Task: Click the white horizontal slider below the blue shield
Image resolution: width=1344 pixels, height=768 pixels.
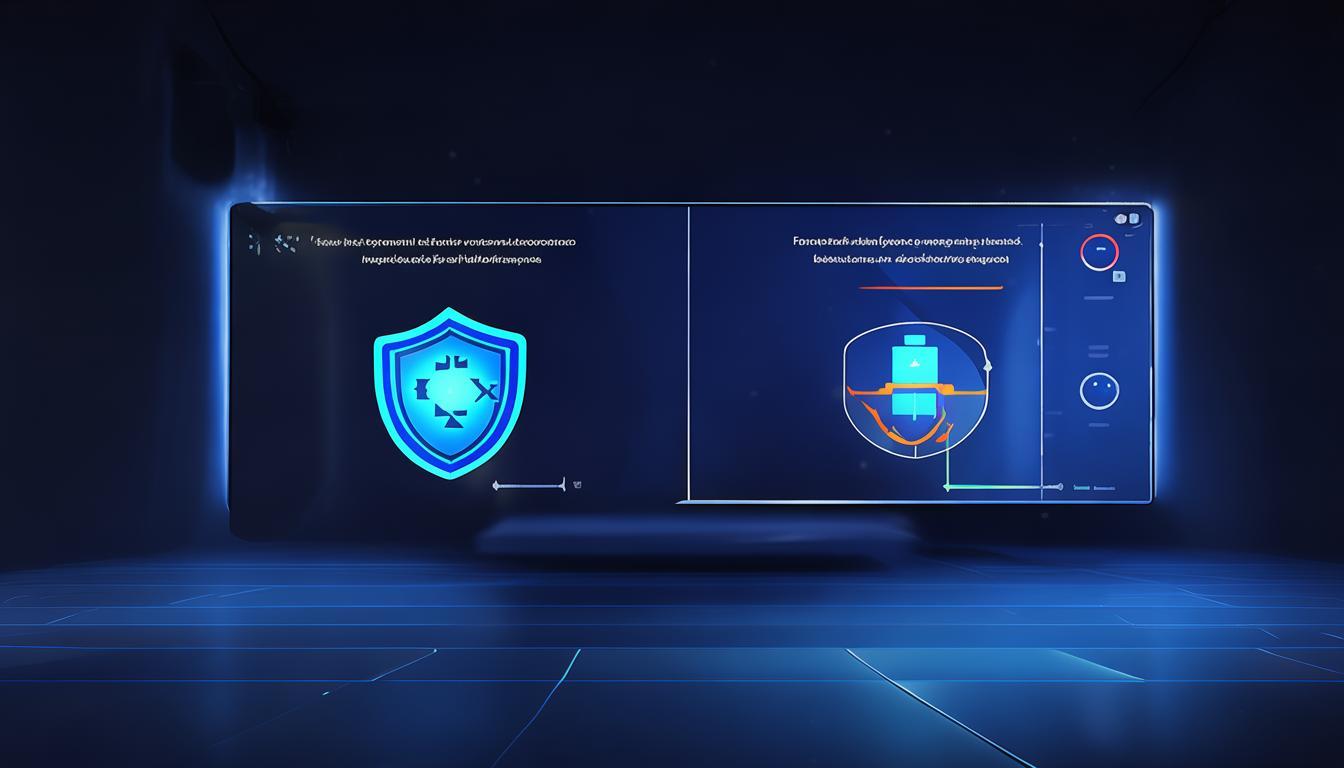Action: 529,486
